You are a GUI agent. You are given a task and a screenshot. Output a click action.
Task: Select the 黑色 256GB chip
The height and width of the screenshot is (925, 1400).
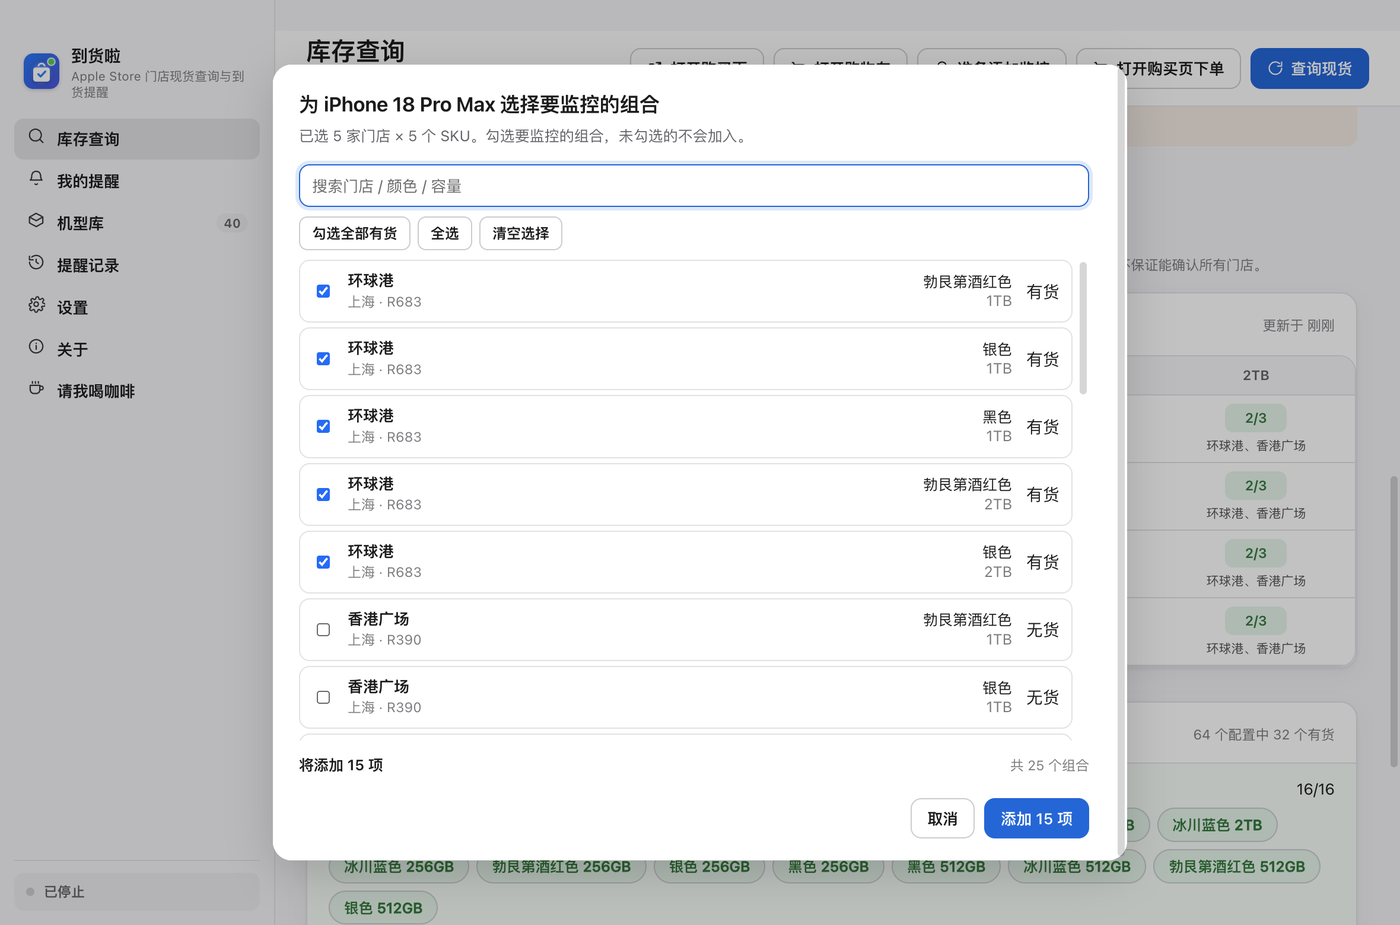[828, 867]
